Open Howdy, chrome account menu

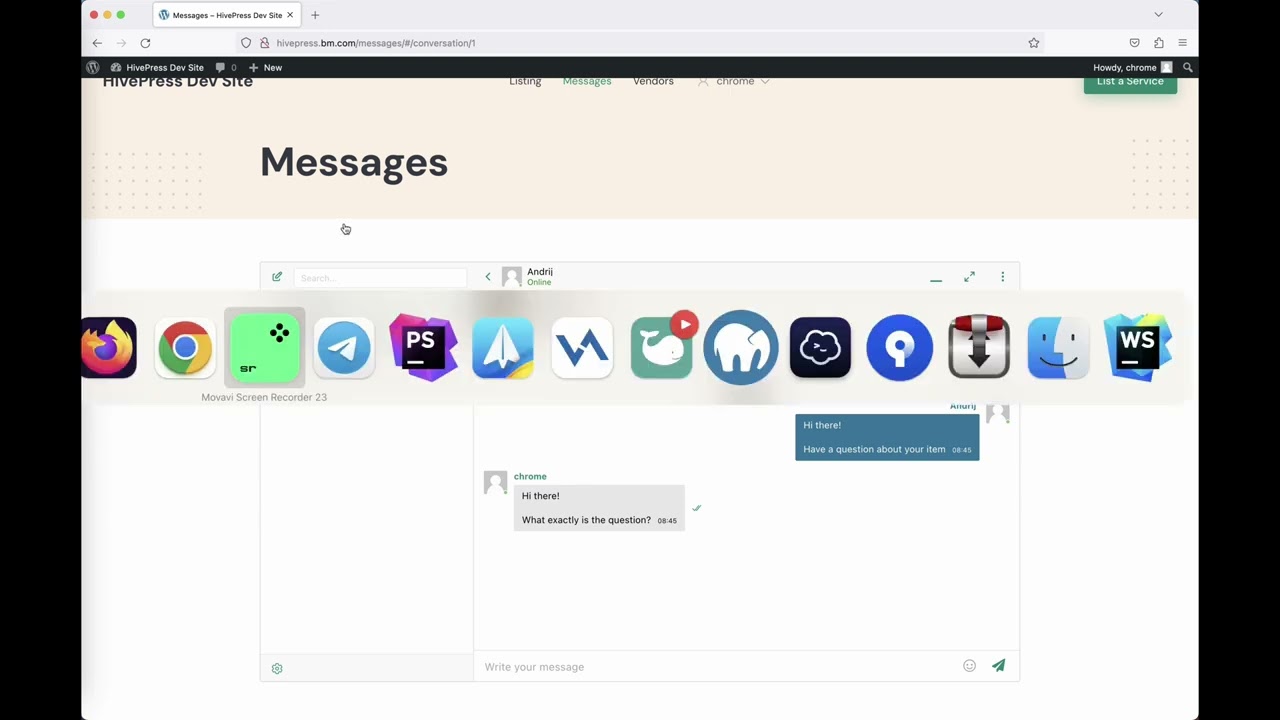(x=1132, y=67)
